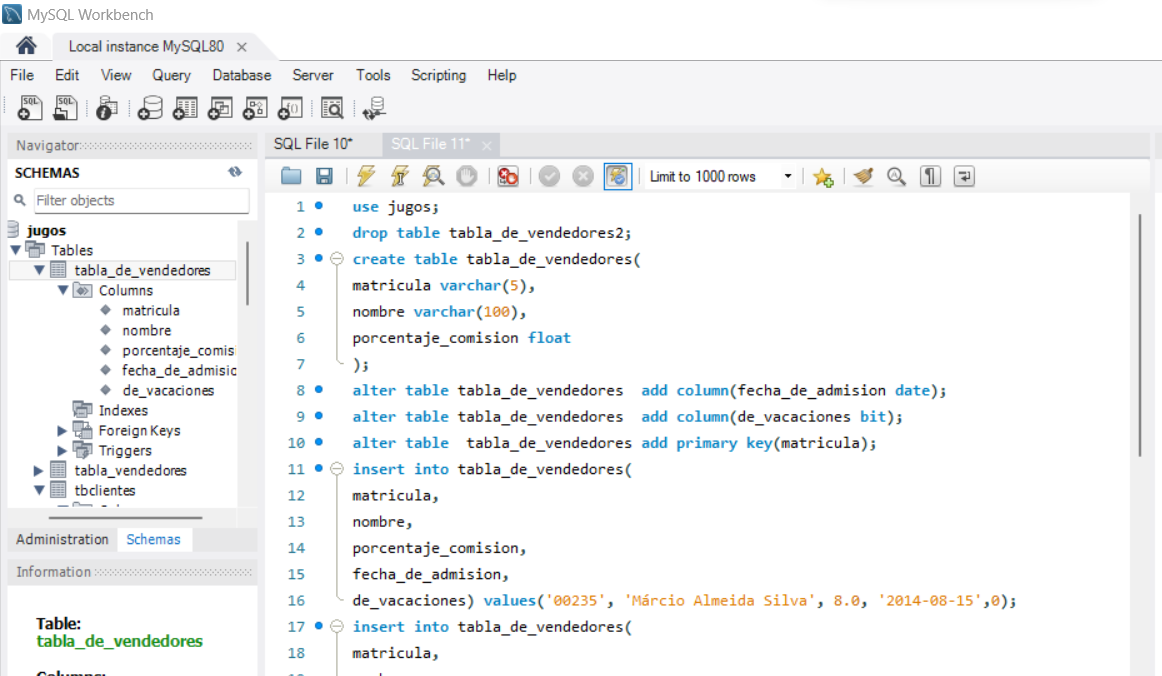This screenshot has width=1162, height=676.
Task: Expand the Foreign Keys node
Action: point(62,430)
